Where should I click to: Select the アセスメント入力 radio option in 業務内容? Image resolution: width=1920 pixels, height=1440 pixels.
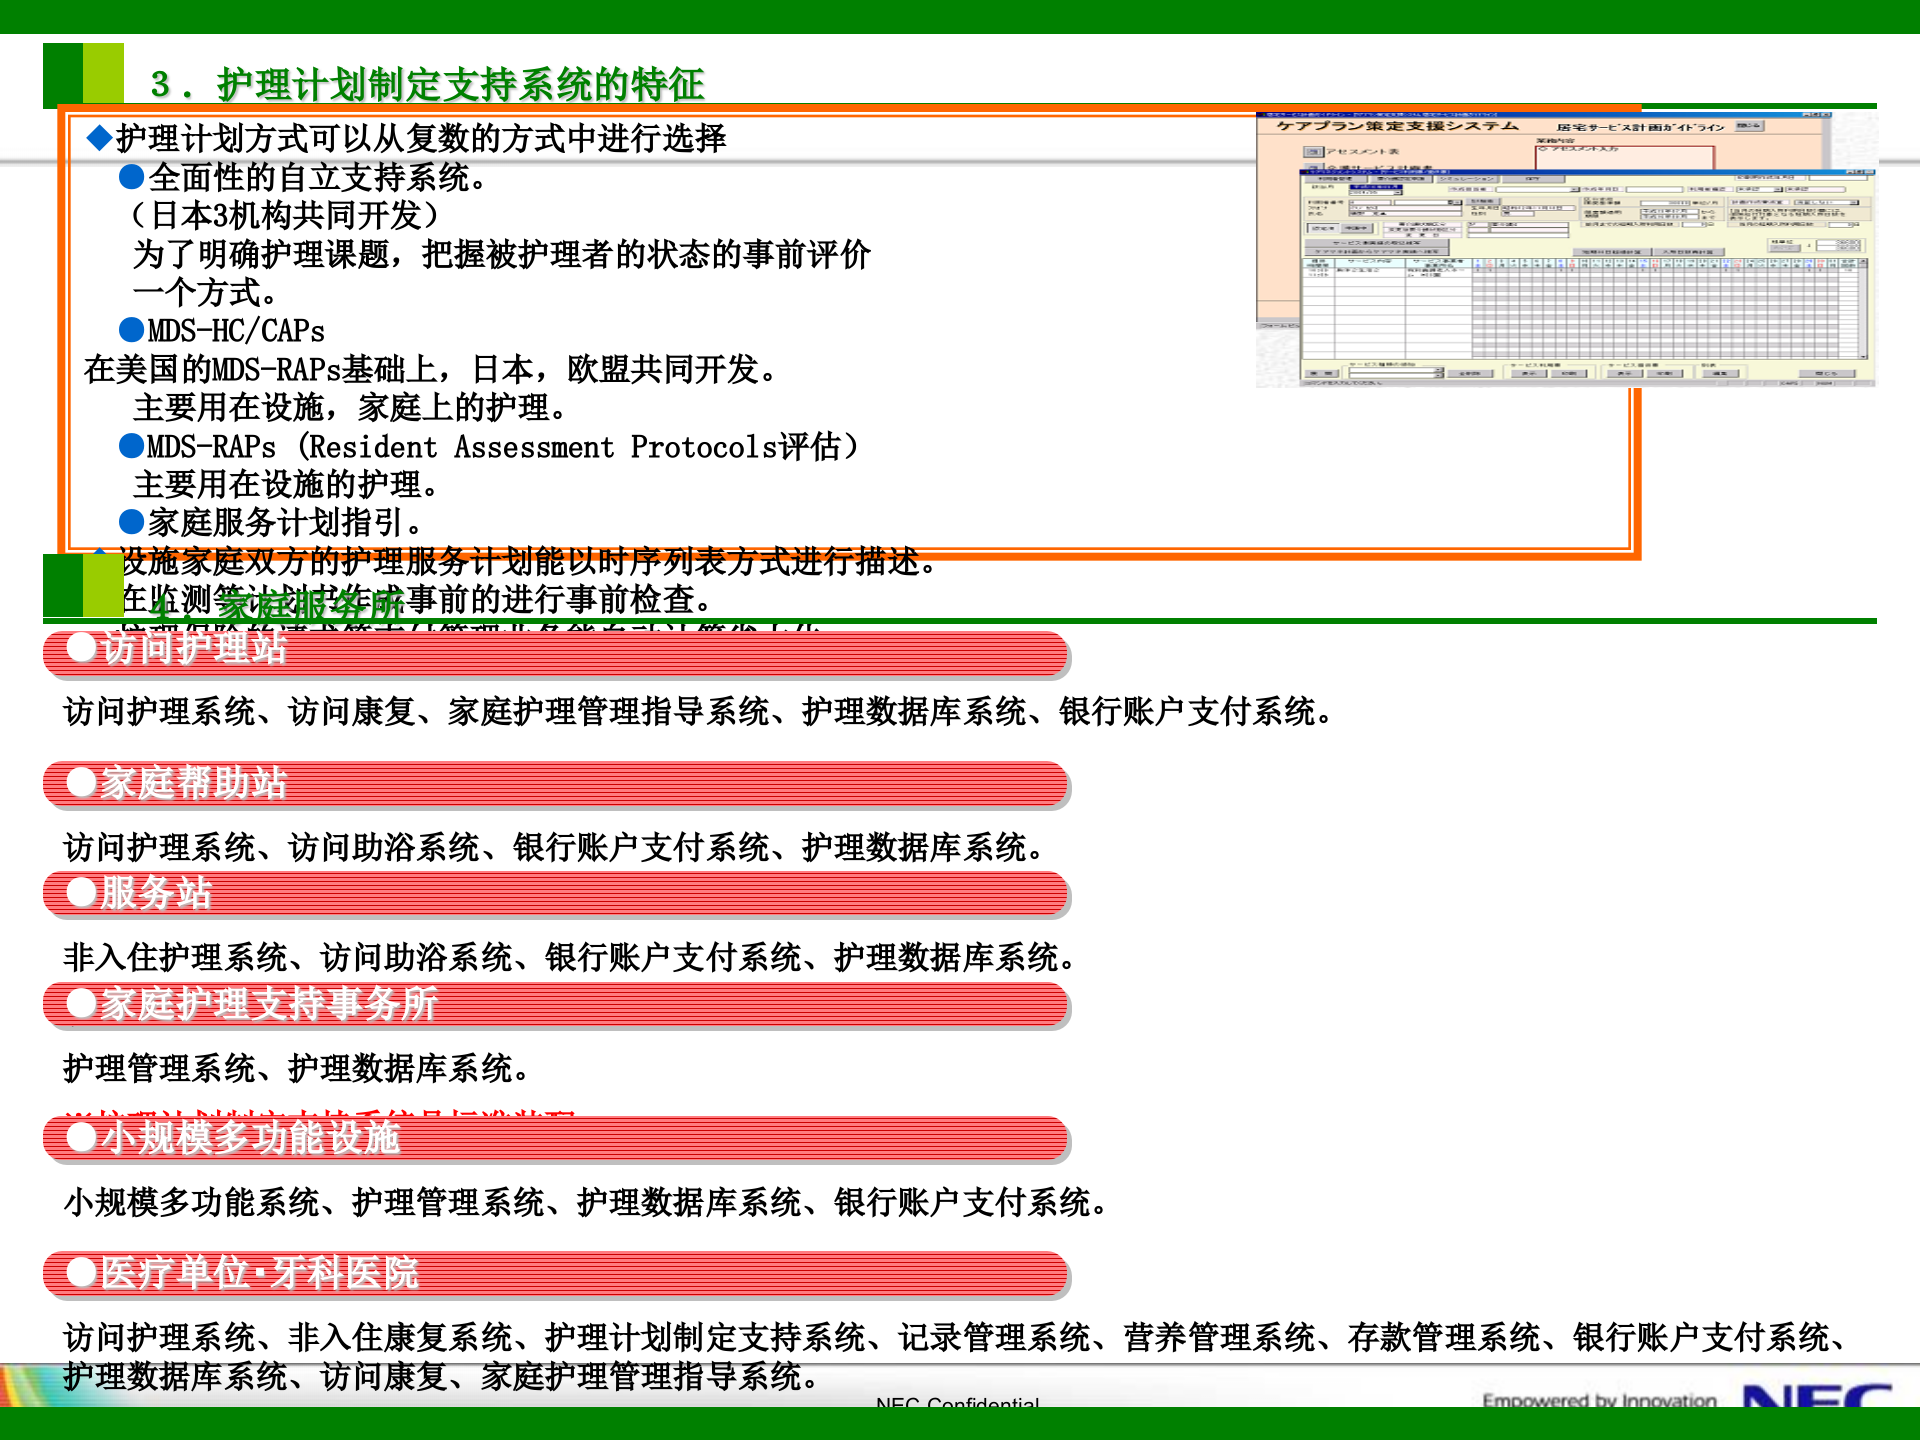pos(1541,149)
